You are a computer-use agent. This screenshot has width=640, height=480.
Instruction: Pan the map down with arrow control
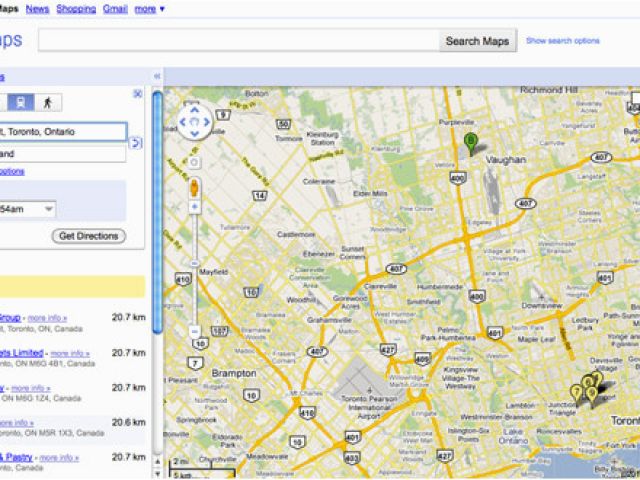(195, 133)
